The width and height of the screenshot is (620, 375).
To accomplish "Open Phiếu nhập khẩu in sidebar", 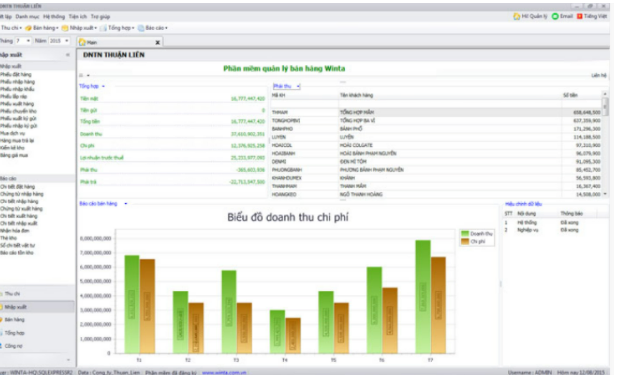I will [x=17, y=89].
